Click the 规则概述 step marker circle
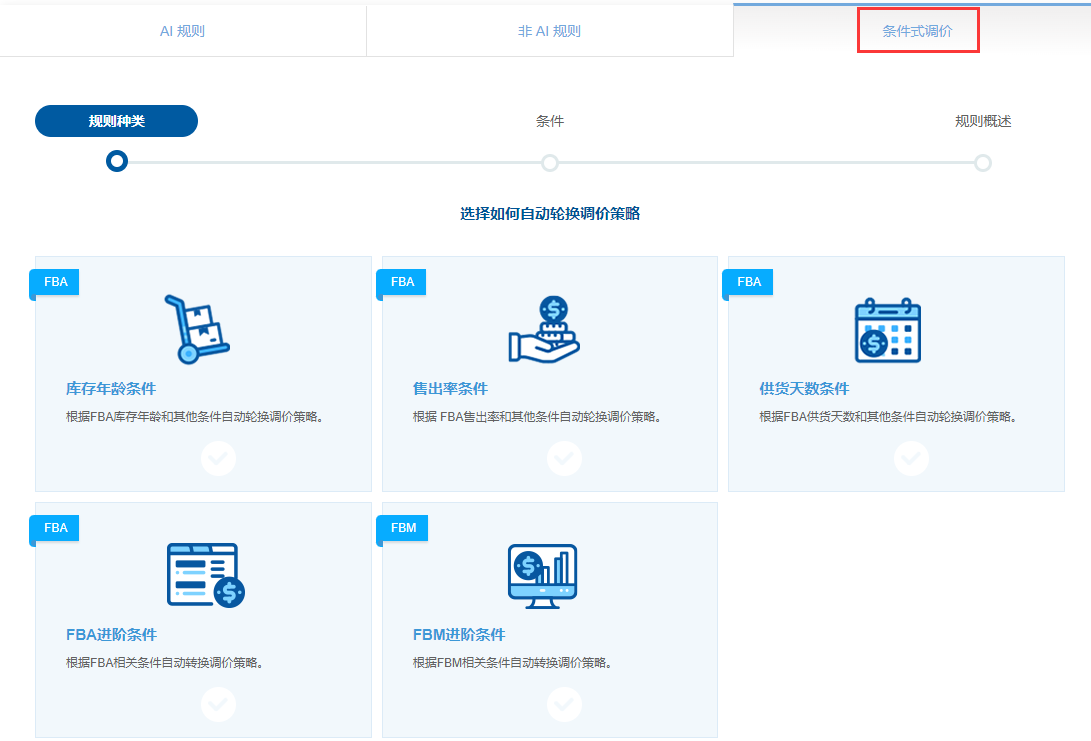This screenshot has width=1091, height=741. tap(982, 163)
